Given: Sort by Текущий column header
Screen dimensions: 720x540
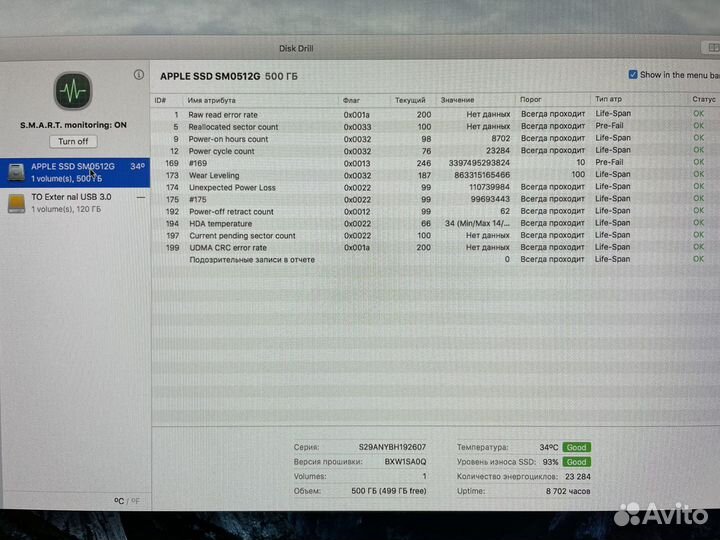Looking at the screenshot, I should 410,100.
